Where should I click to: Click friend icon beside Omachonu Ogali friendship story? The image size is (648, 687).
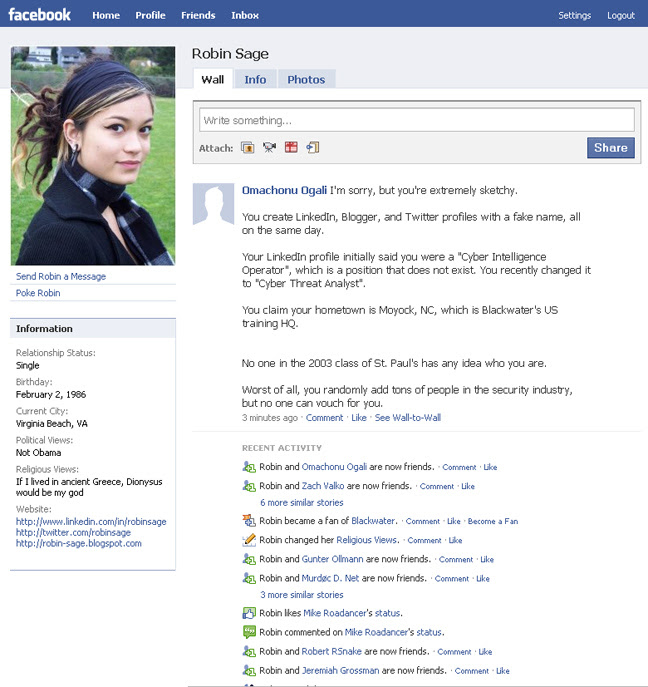click(x=249, y=467)
